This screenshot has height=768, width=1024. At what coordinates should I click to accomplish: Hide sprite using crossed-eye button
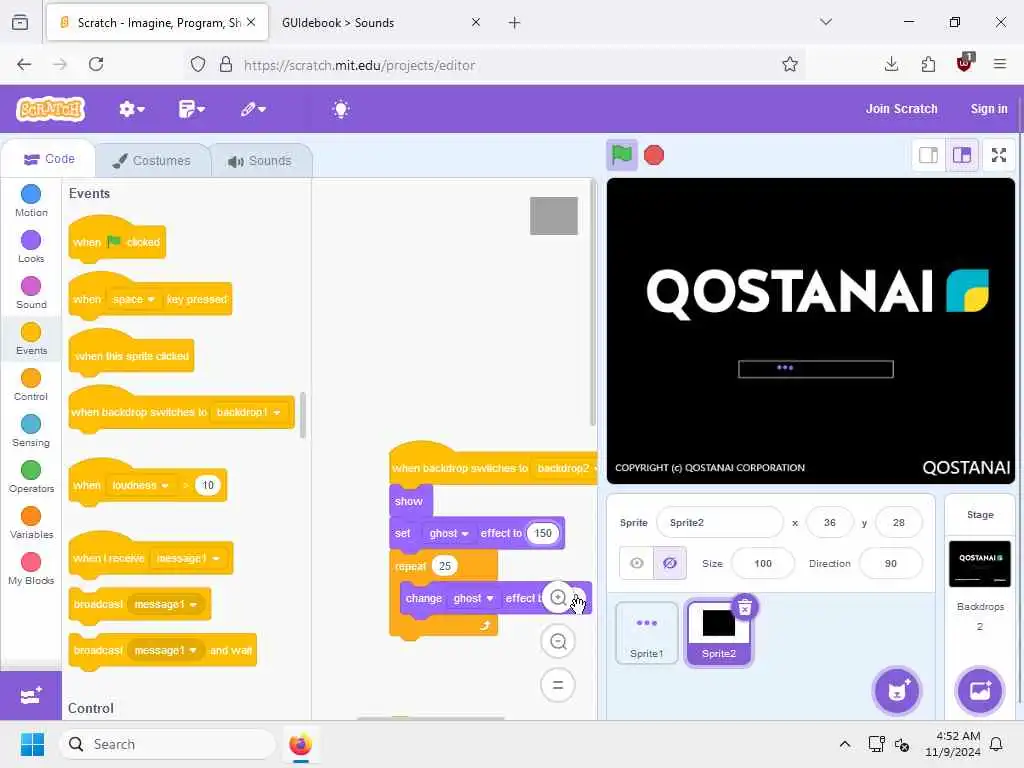coord(670,563)
